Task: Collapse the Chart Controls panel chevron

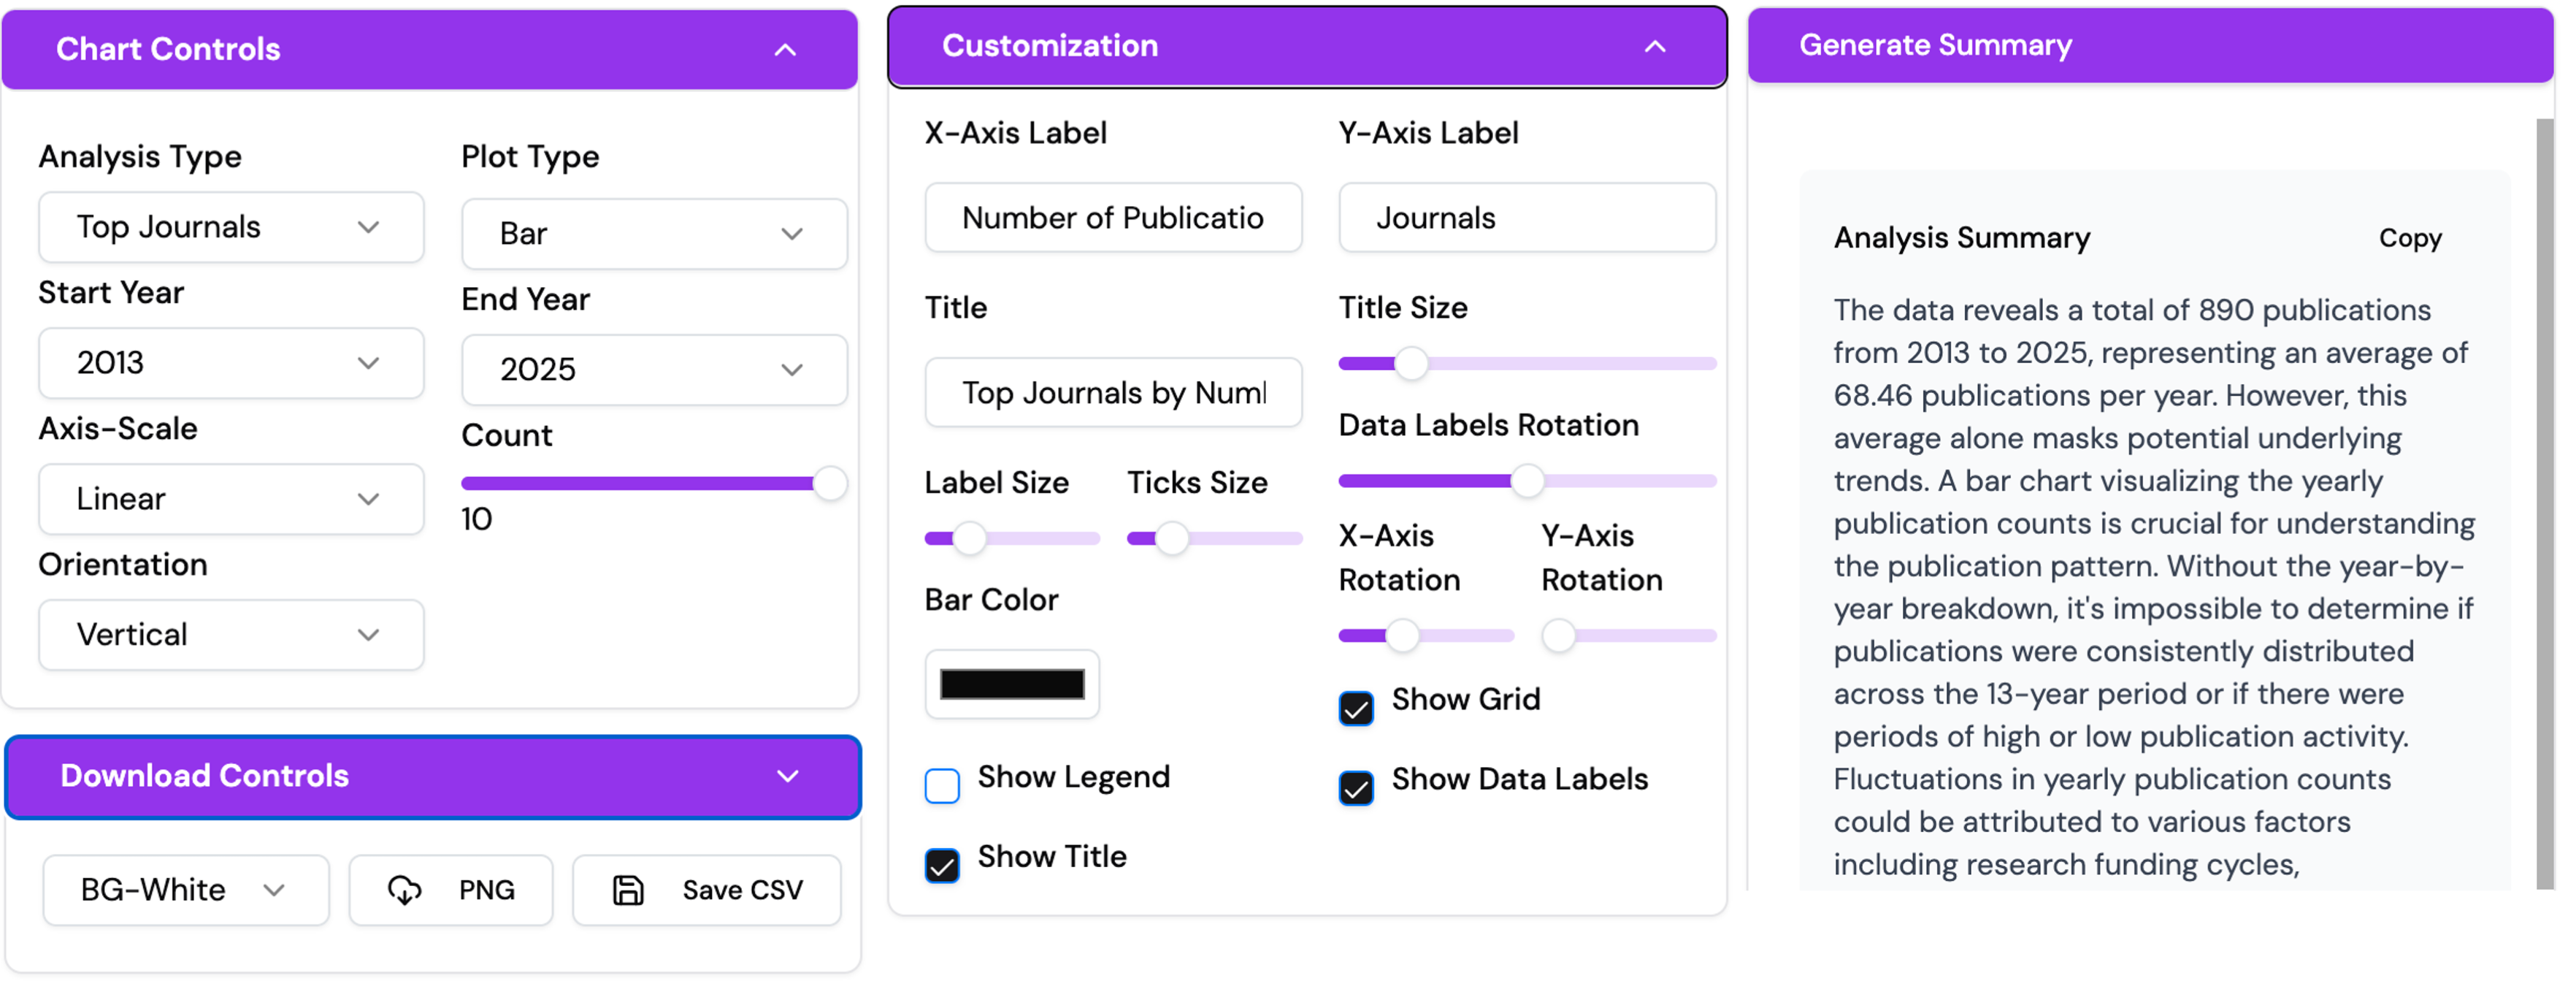Action: pos(786,50)
